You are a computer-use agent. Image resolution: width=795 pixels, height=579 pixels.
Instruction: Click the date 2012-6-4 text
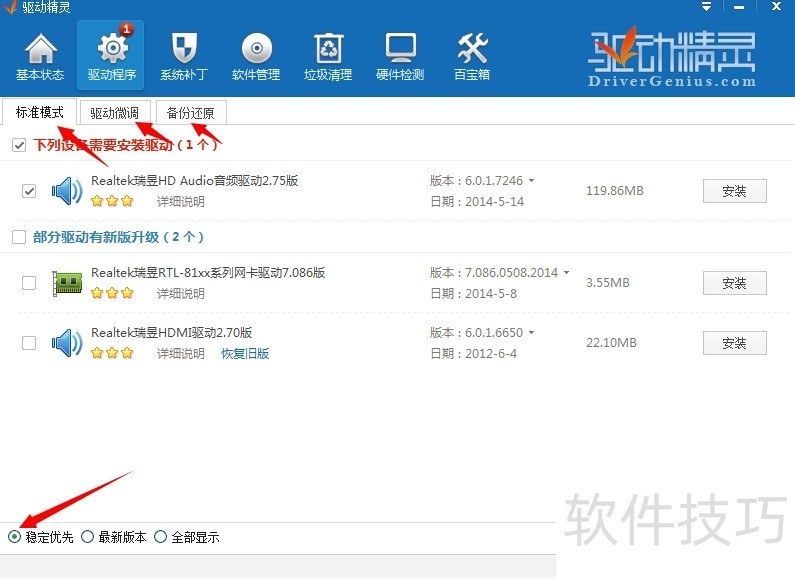[491, 353]
